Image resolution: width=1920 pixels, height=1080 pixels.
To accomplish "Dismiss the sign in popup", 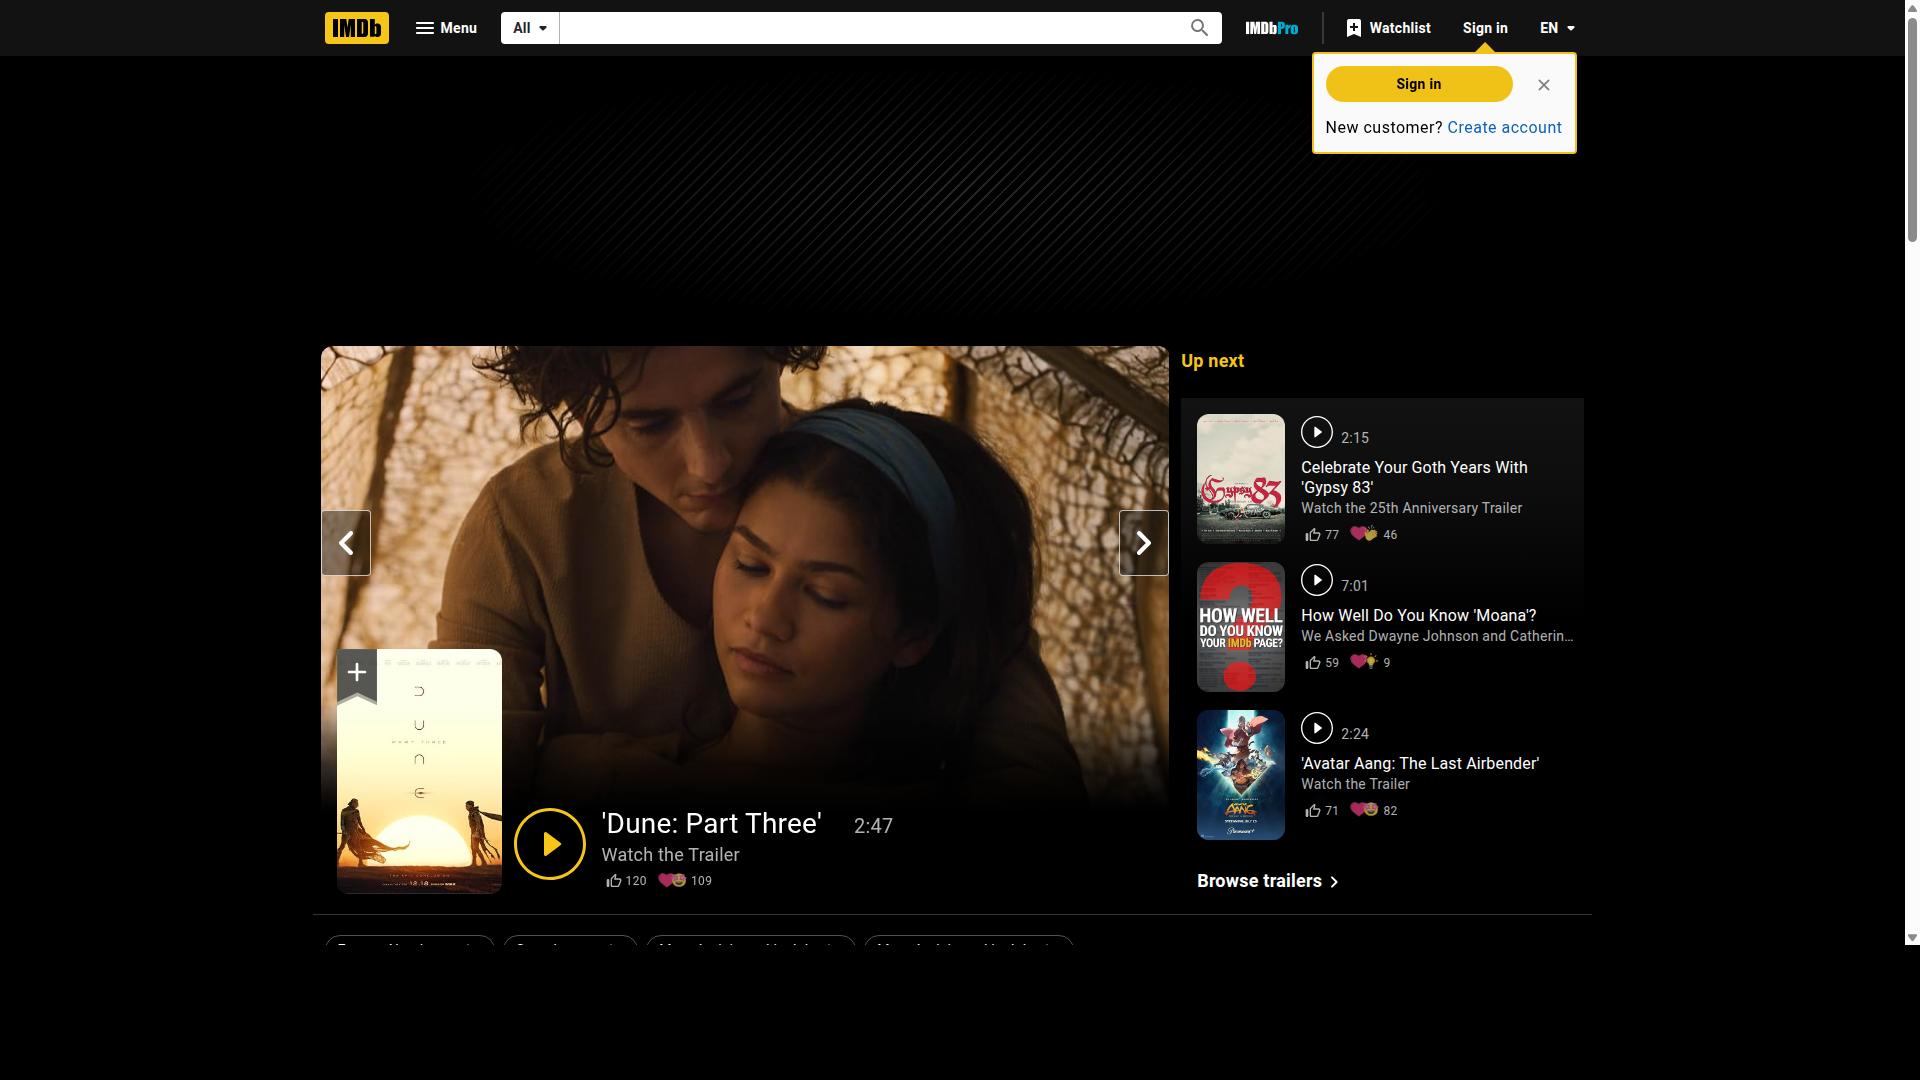I will pos(1544,85).
